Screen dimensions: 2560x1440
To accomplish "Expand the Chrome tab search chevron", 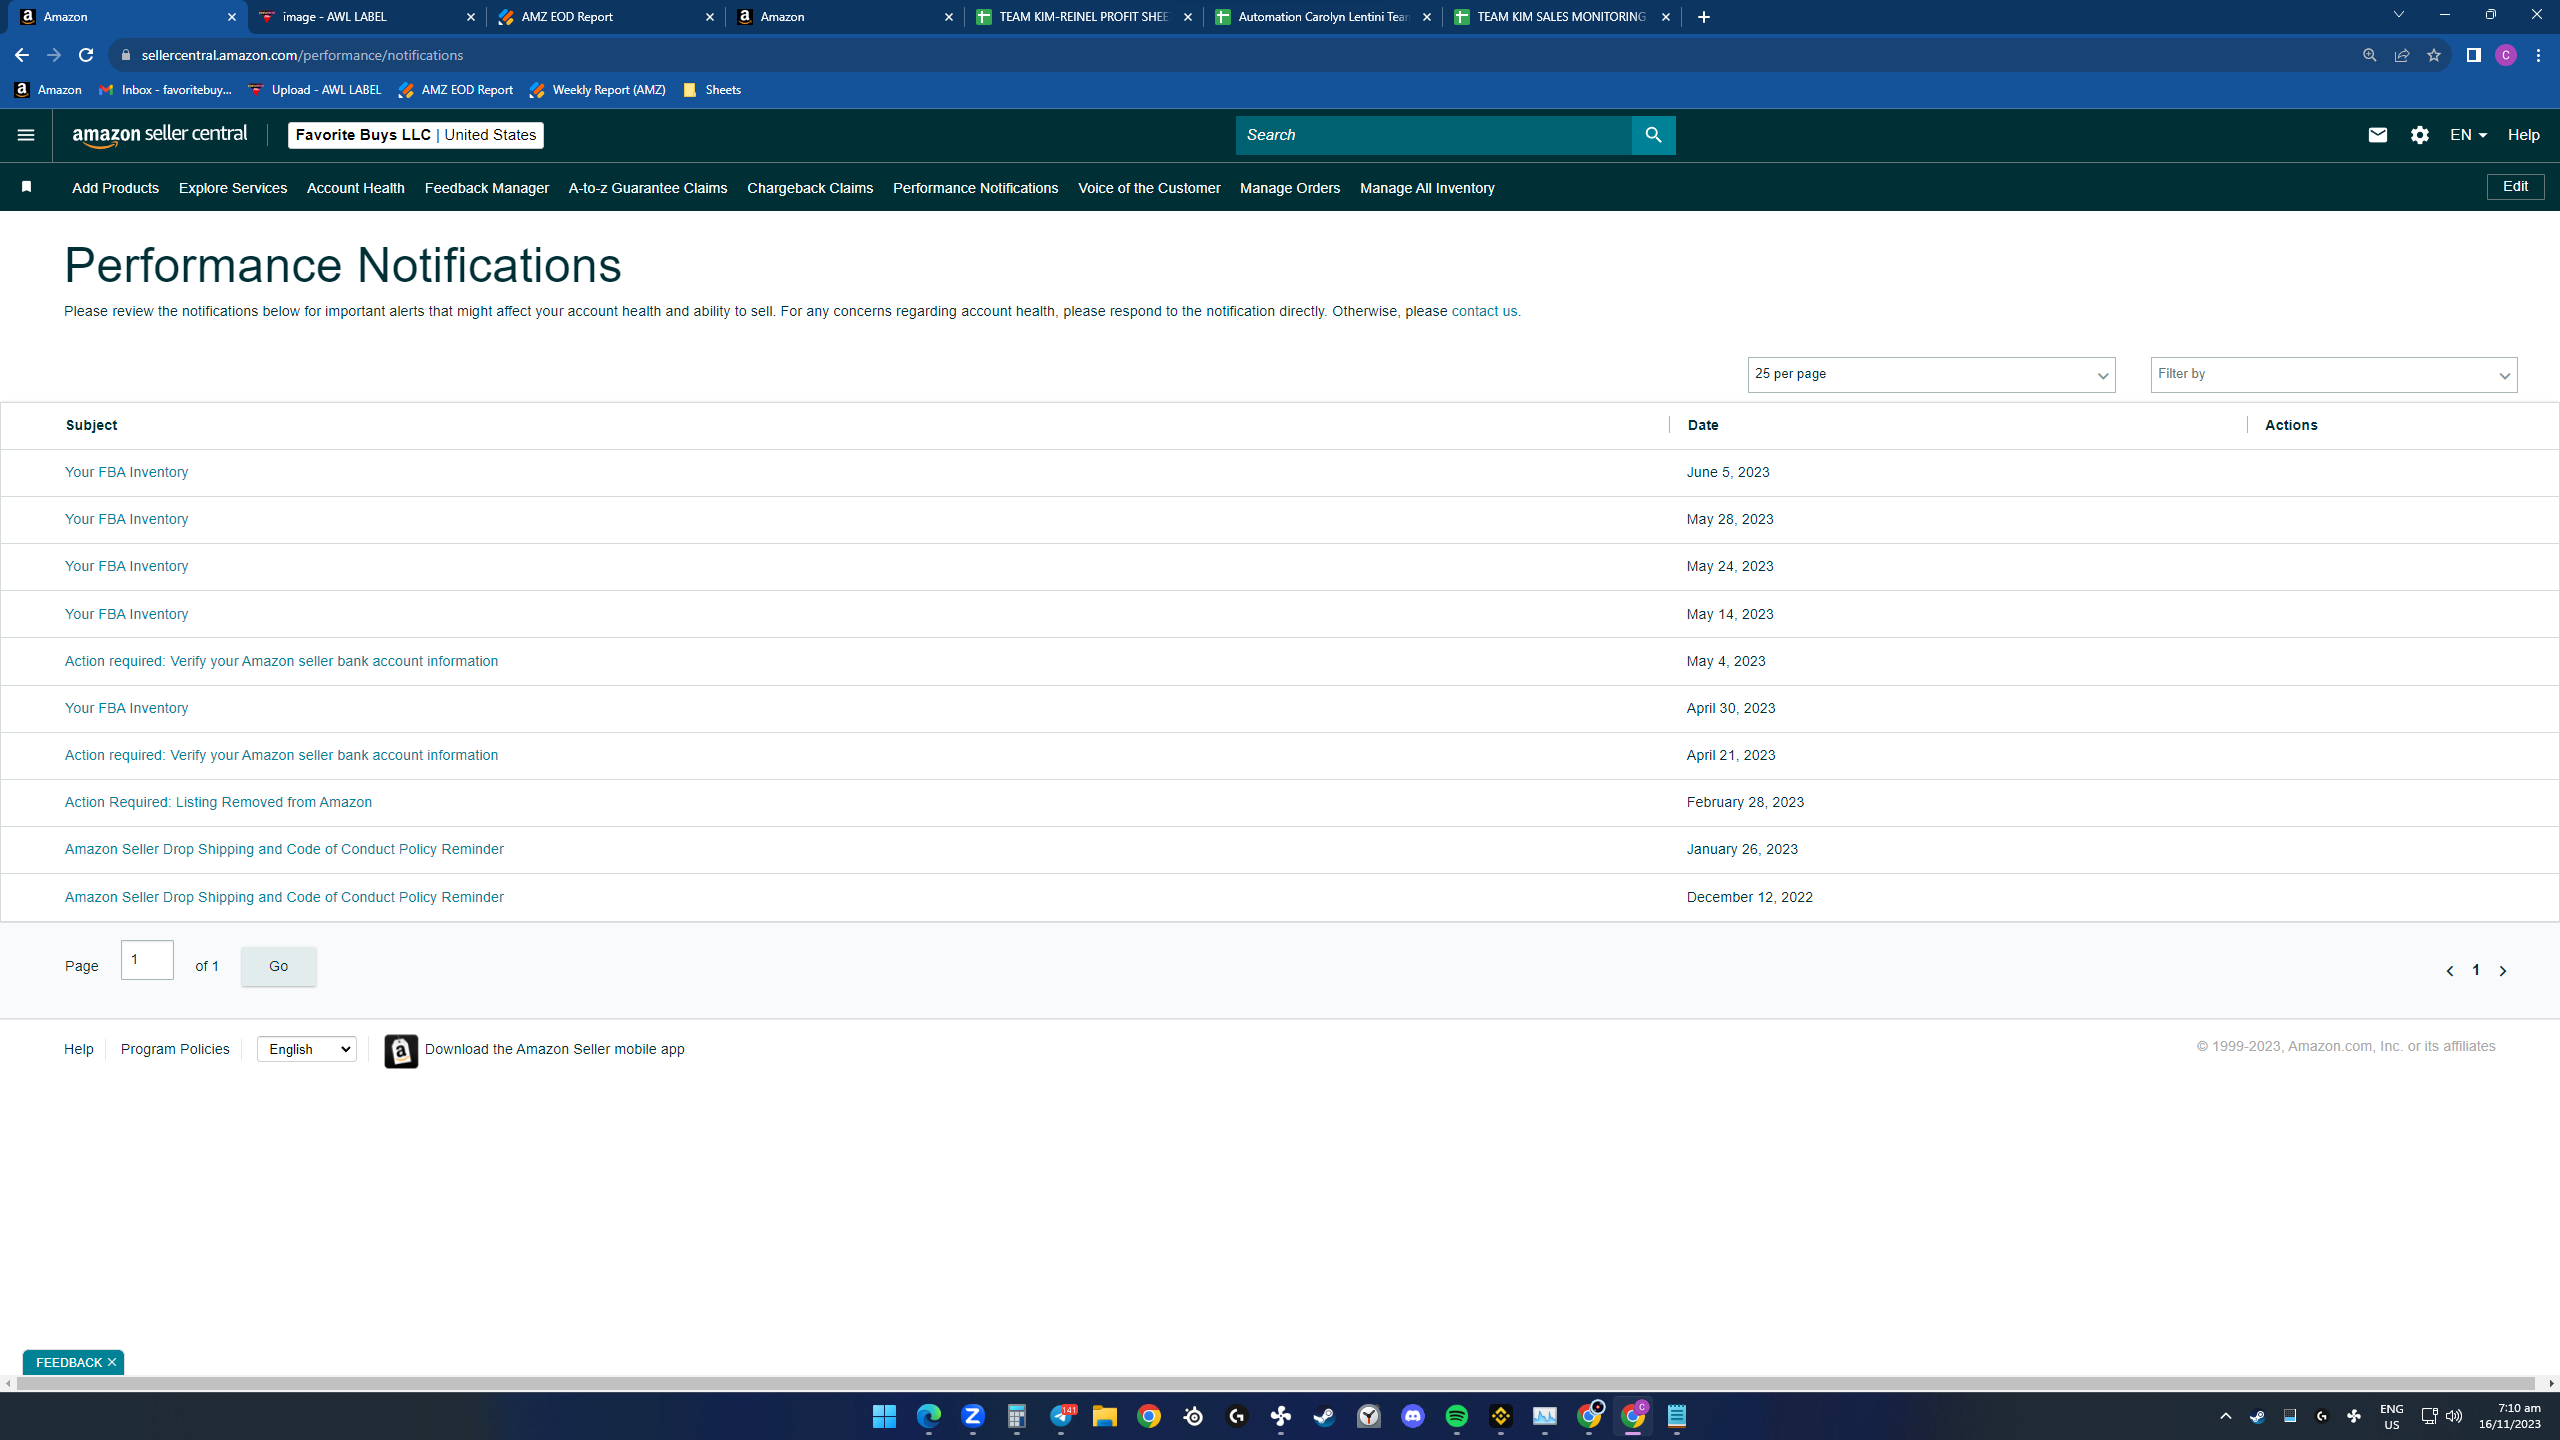I will [2398, 15].
